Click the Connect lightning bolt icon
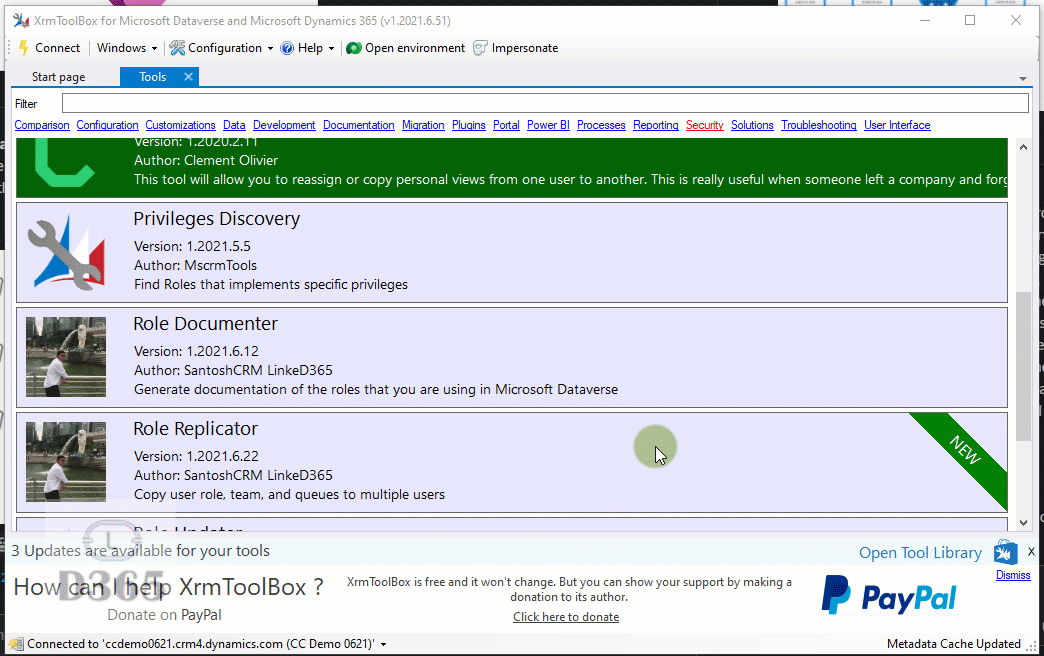This screenshot has height=656, width=1044. pos(23,48)
